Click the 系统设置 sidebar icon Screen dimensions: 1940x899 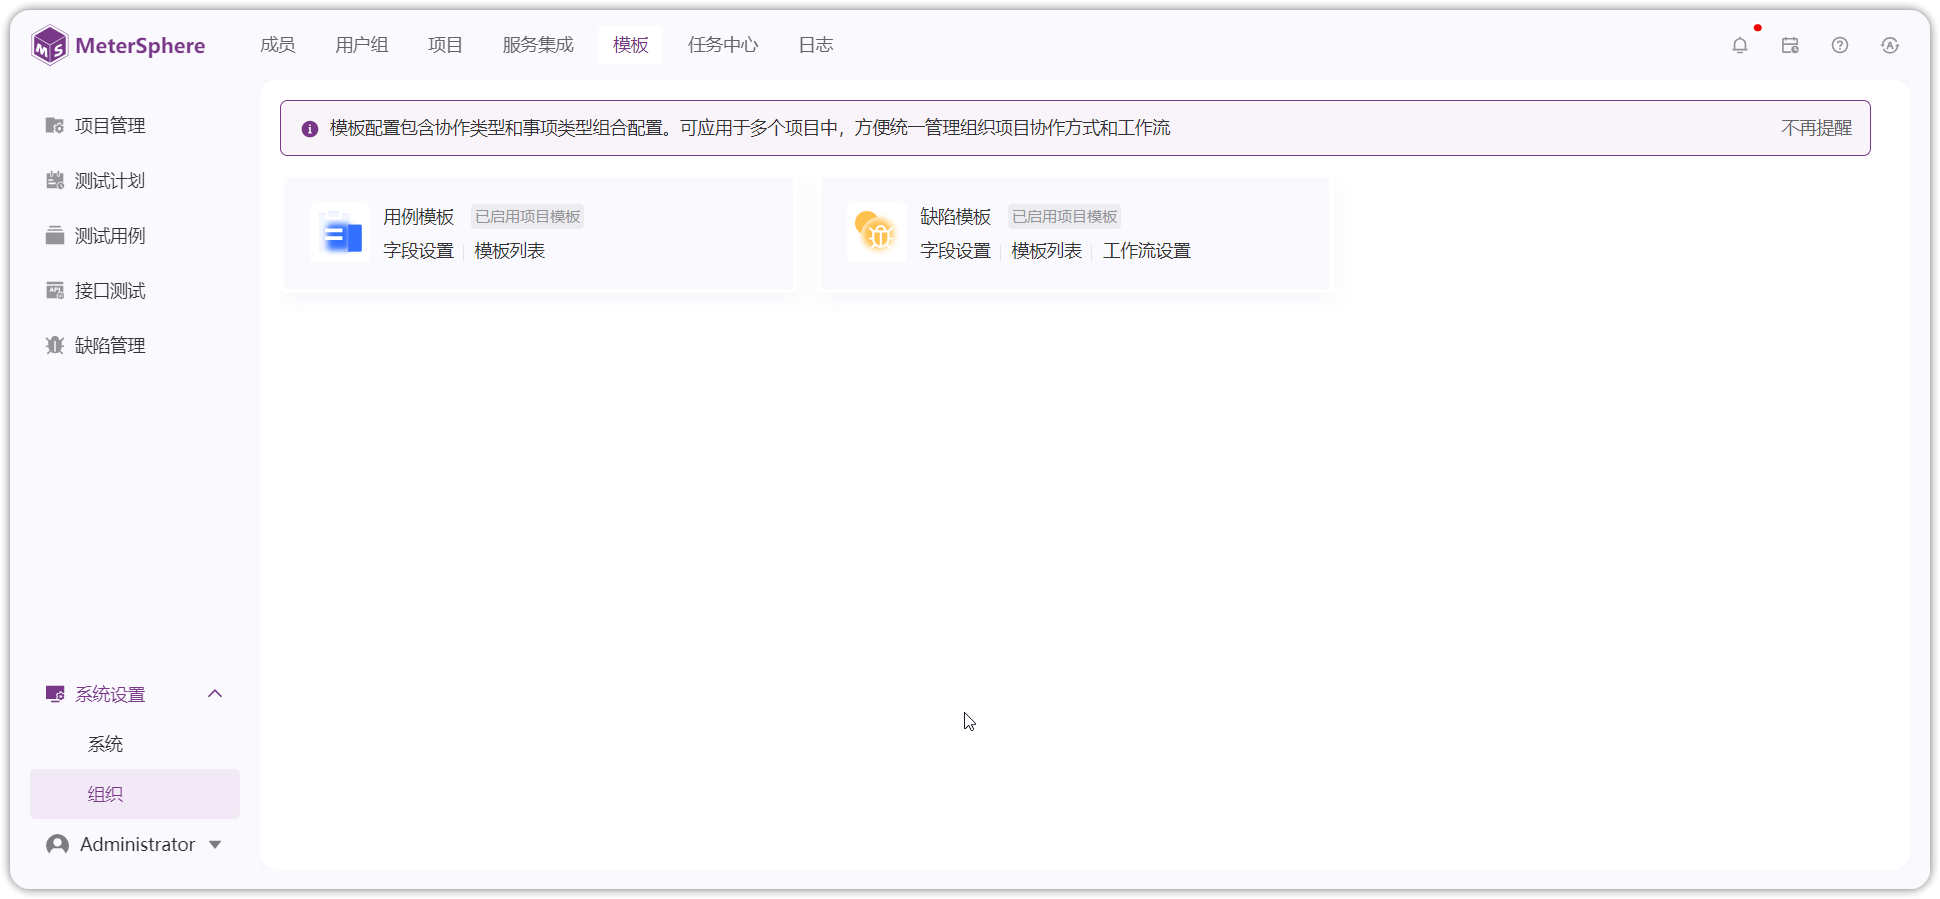tap(55, 694)
